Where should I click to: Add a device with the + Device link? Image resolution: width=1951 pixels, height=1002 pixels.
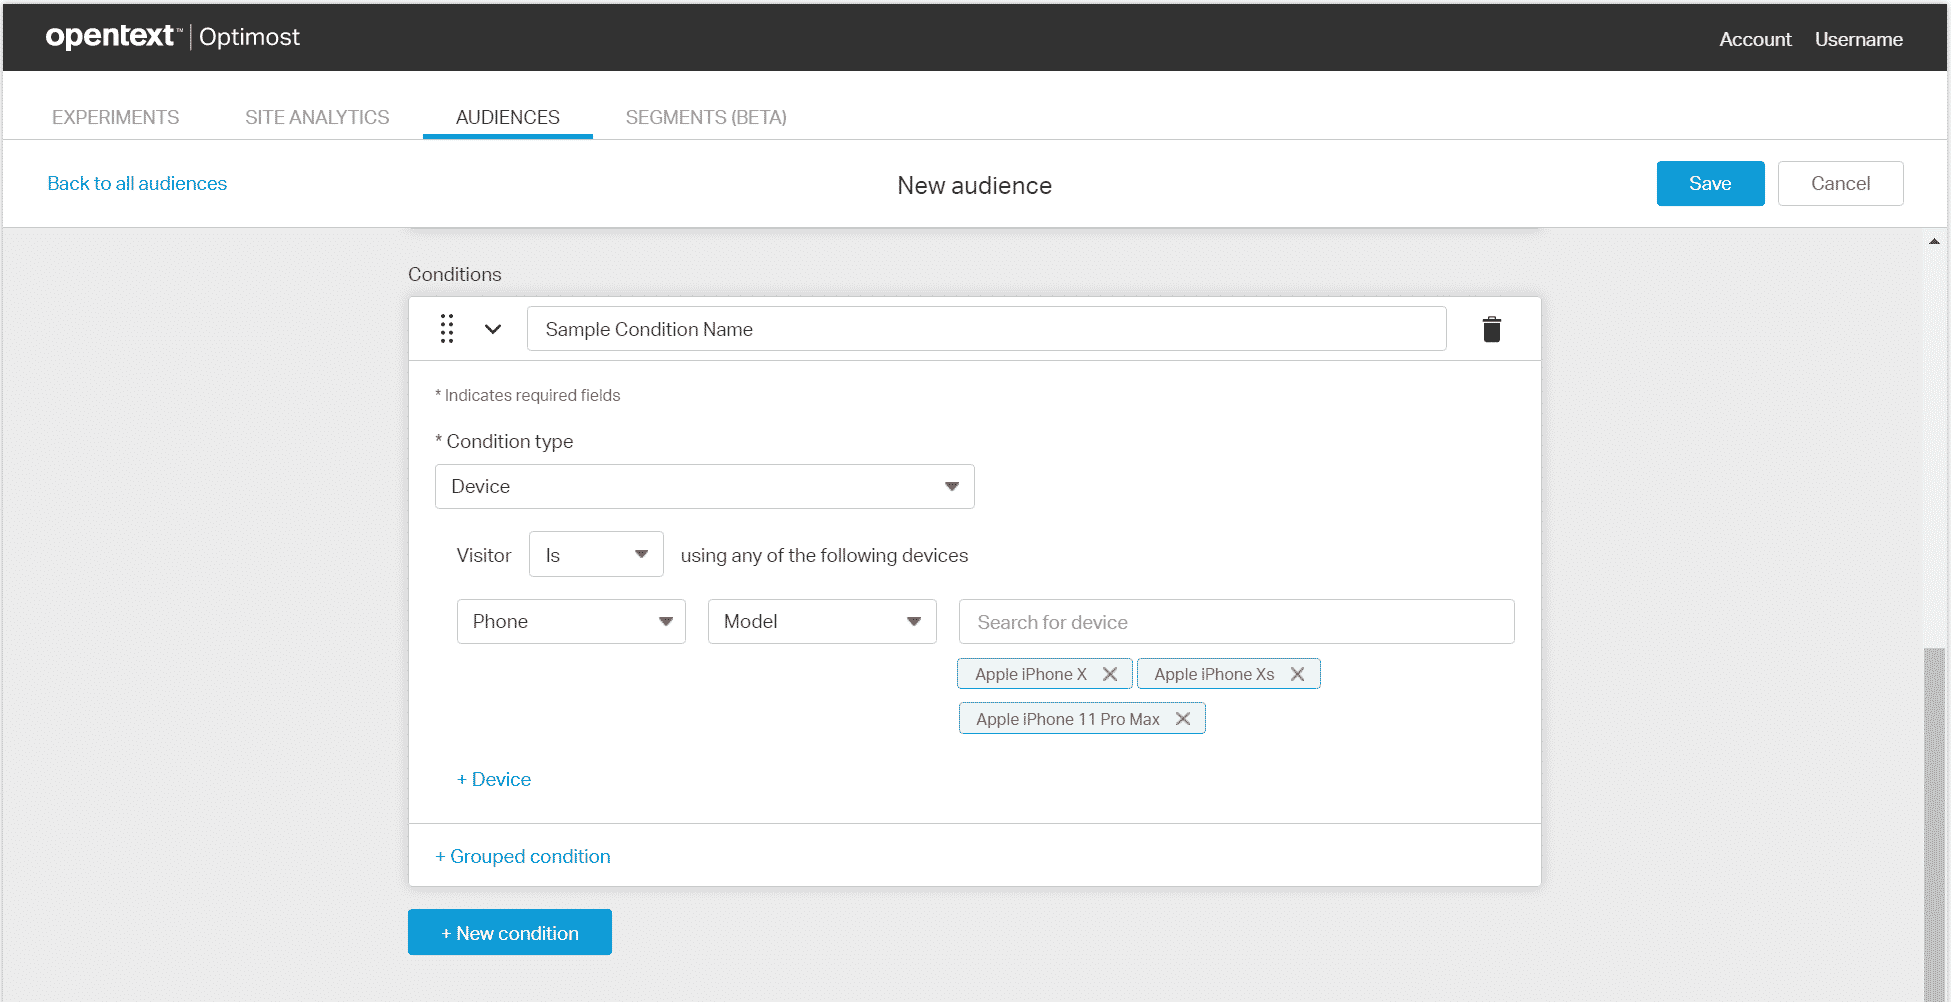tap(493, 779)
